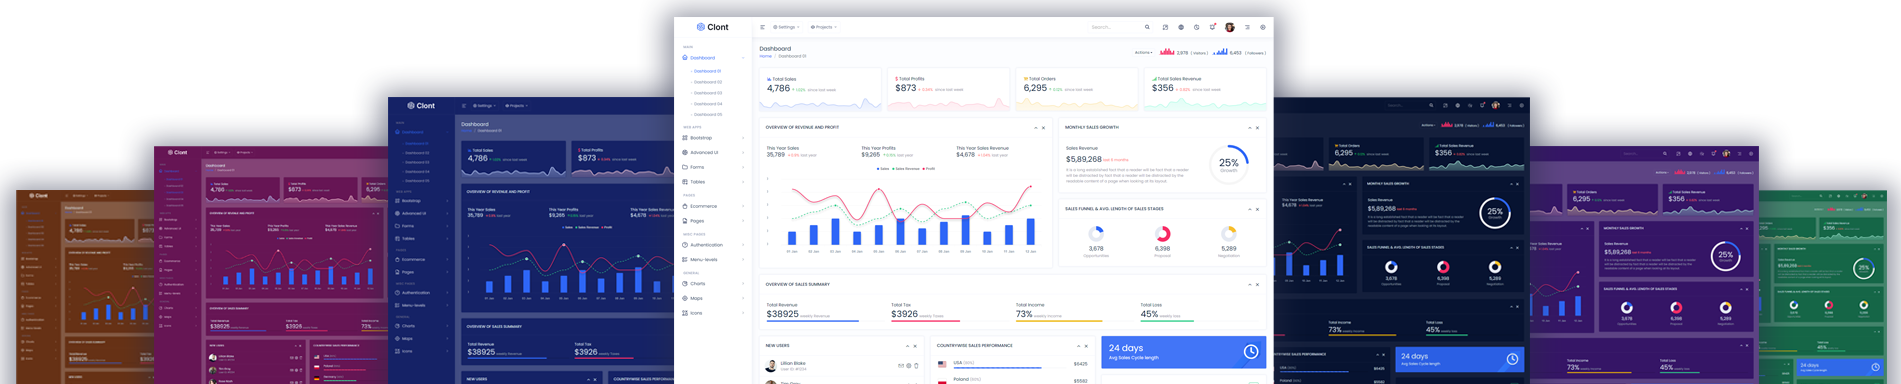
Task: Click the fullscreen icon in white dashboard header
Action: coord(1165,27)
